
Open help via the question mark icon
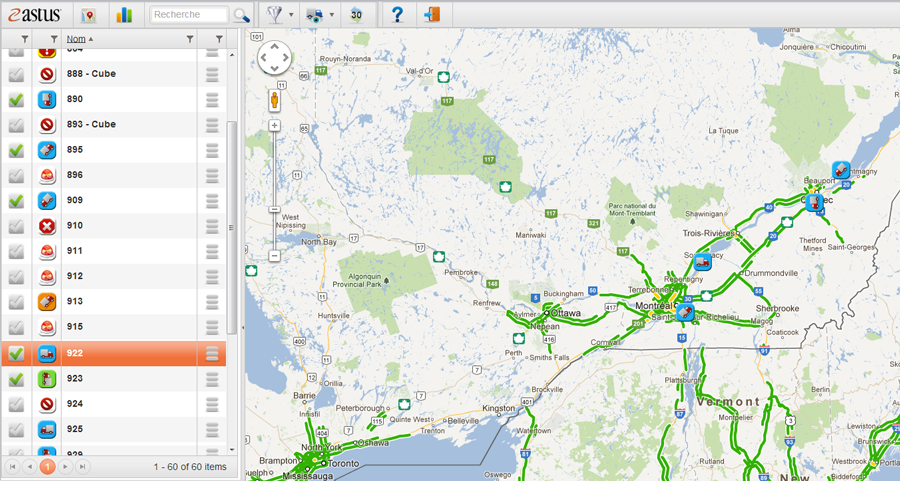(x=397, y=15)
